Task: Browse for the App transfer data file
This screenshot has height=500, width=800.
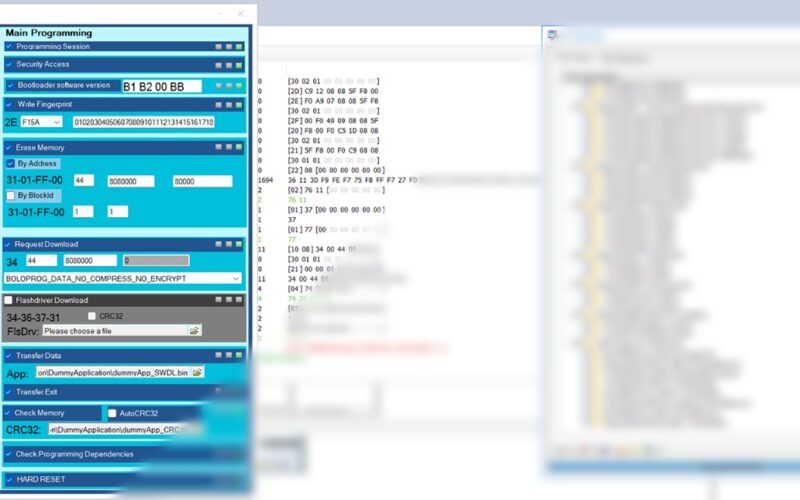Action: [x=197, y=372]
